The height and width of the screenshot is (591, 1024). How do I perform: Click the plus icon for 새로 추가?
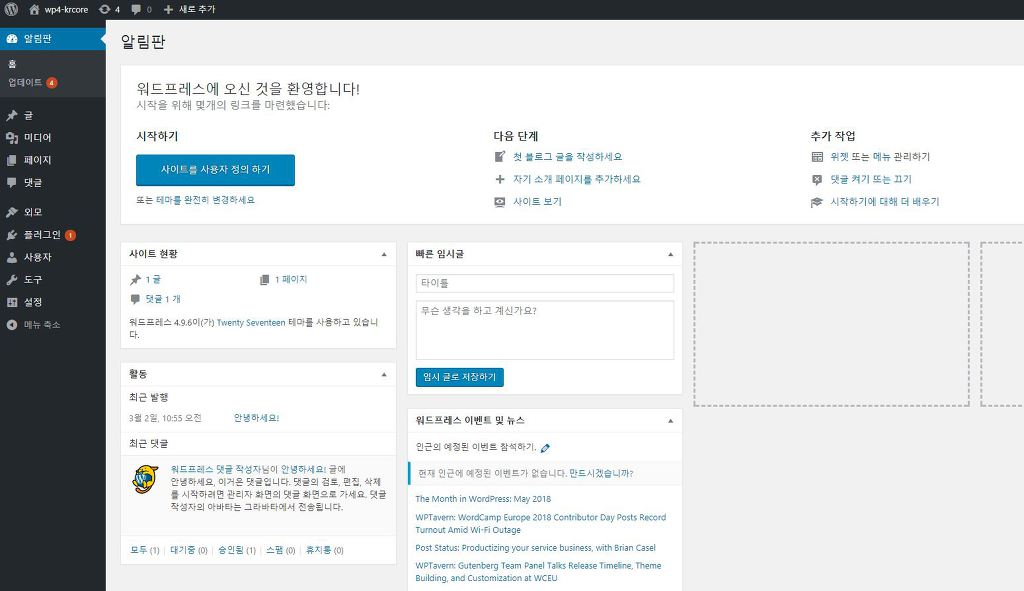(x=168, y=9)
